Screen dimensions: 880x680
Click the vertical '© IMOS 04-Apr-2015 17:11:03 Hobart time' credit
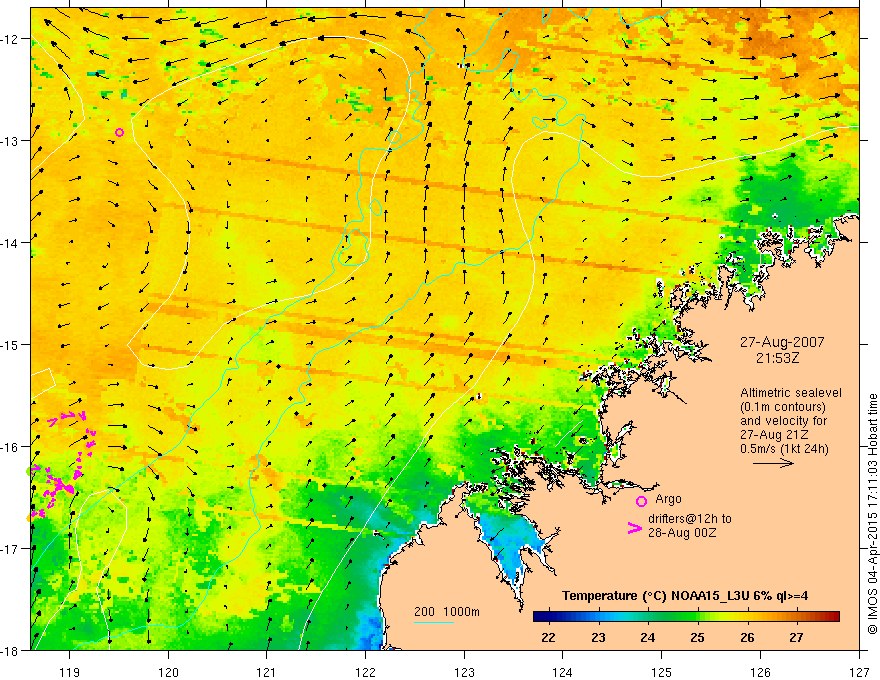pos(872,514)
